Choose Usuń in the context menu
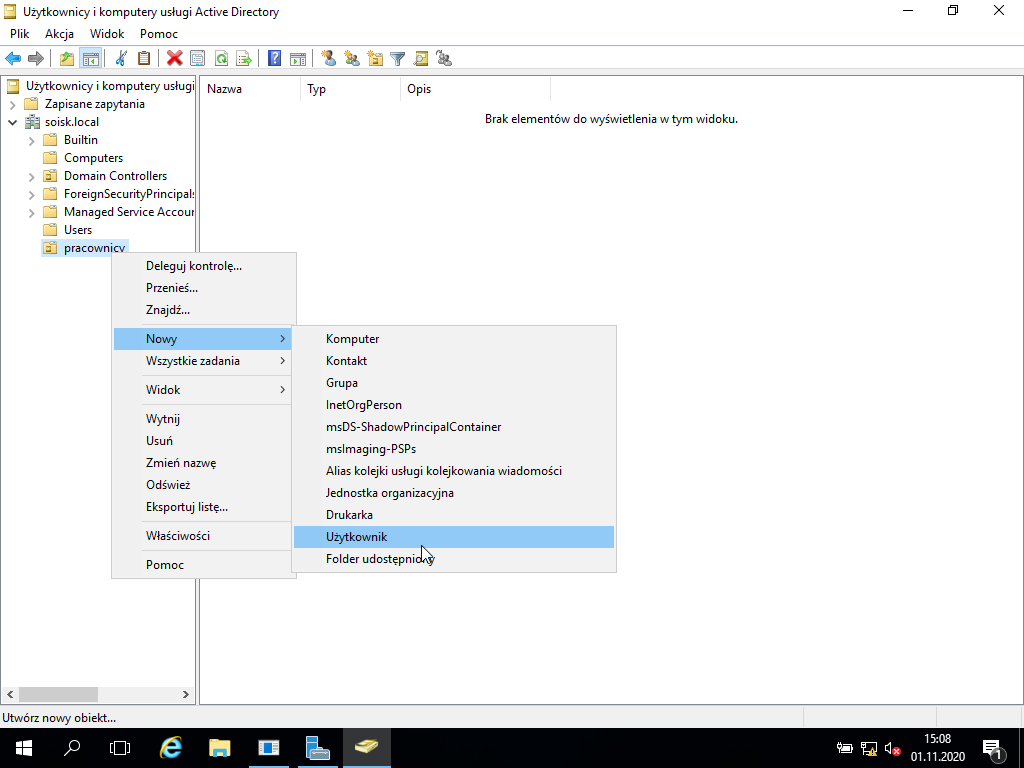Image resolution: width=1024 pixels, height=768 pixels. point(204,441)
